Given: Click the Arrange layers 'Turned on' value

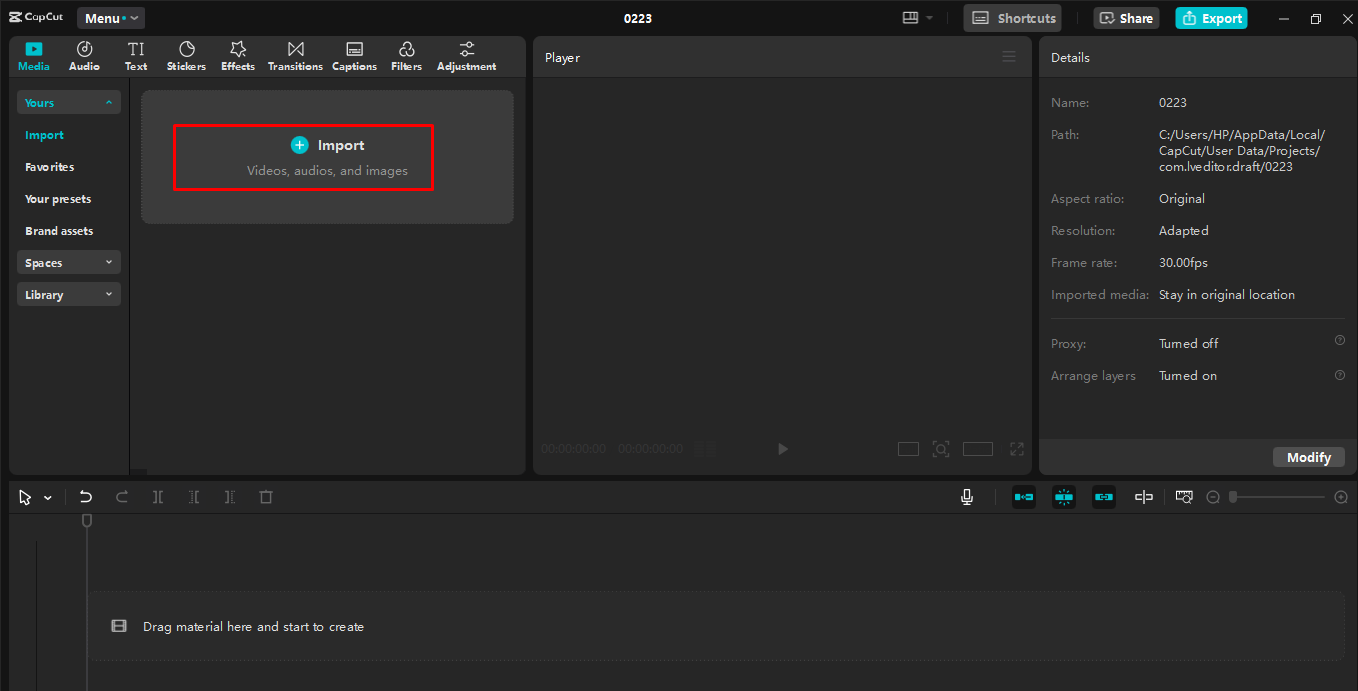Looking at the screenshot, I should click(1188, 376).
